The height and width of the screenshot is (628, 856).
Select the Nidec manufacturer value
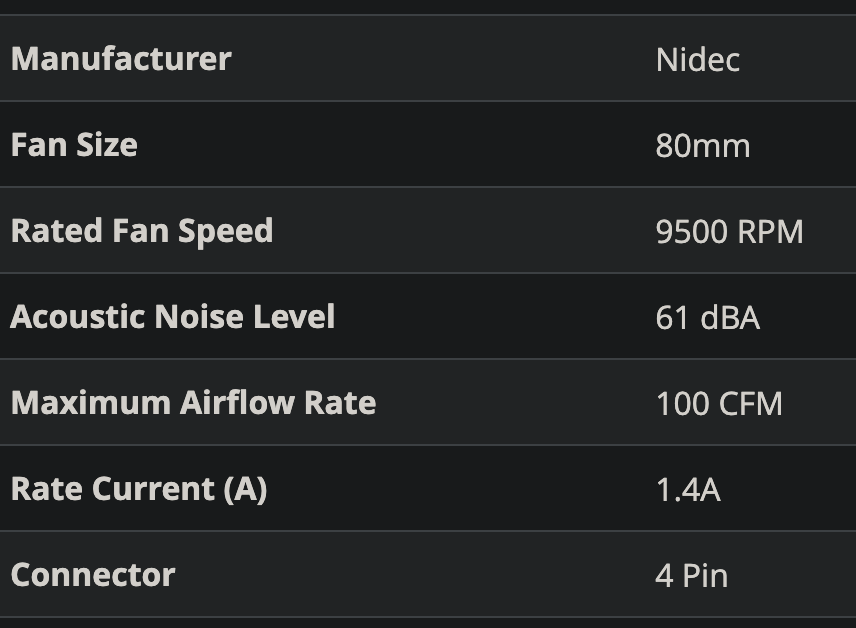(x=697, y=60)
